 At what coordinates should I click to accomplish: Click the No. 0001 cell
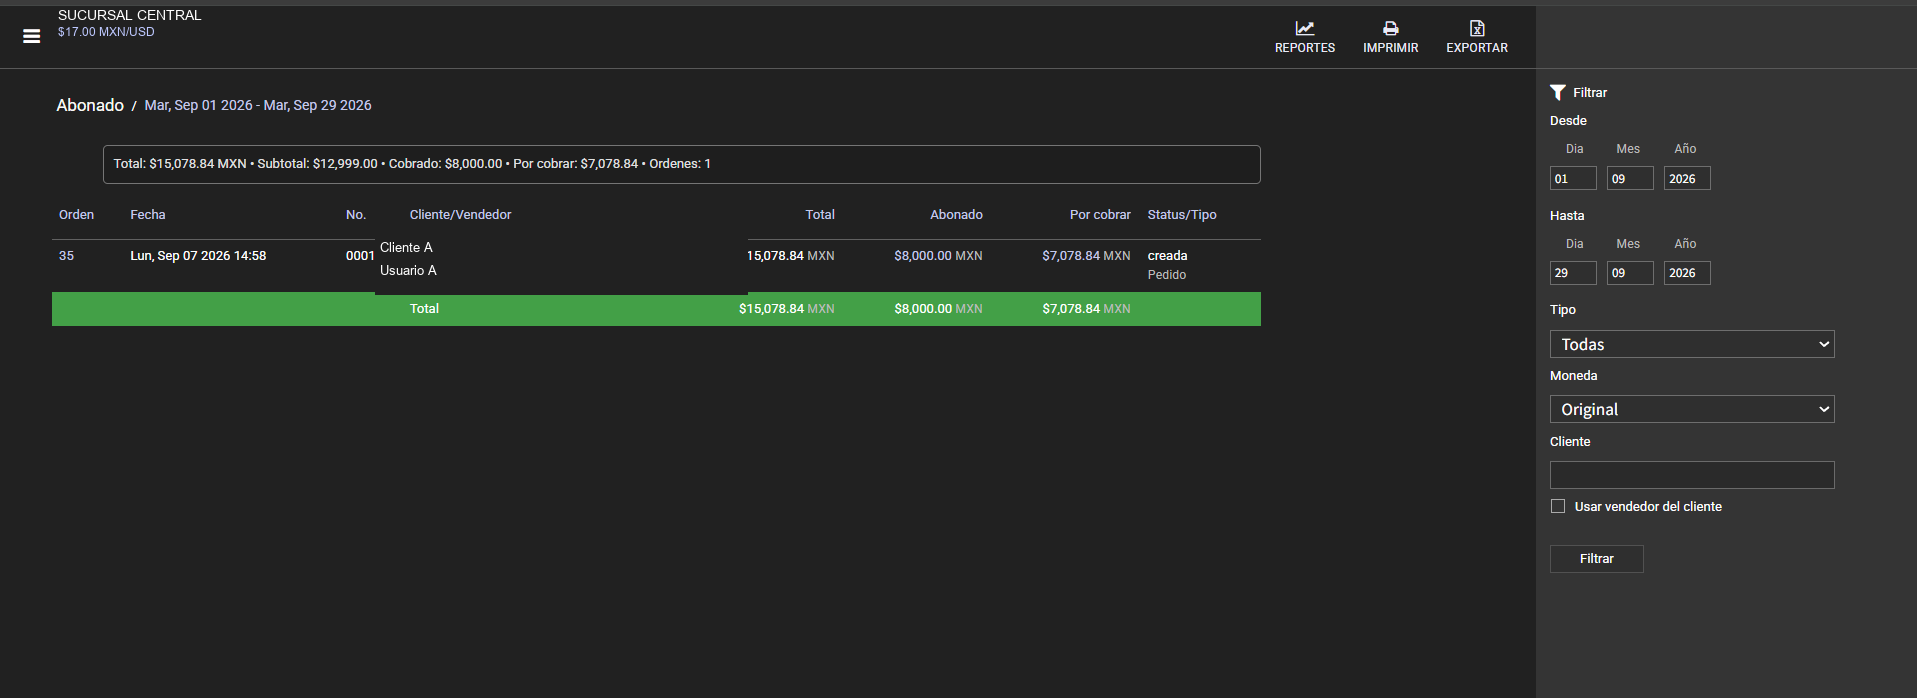(360, 256)
